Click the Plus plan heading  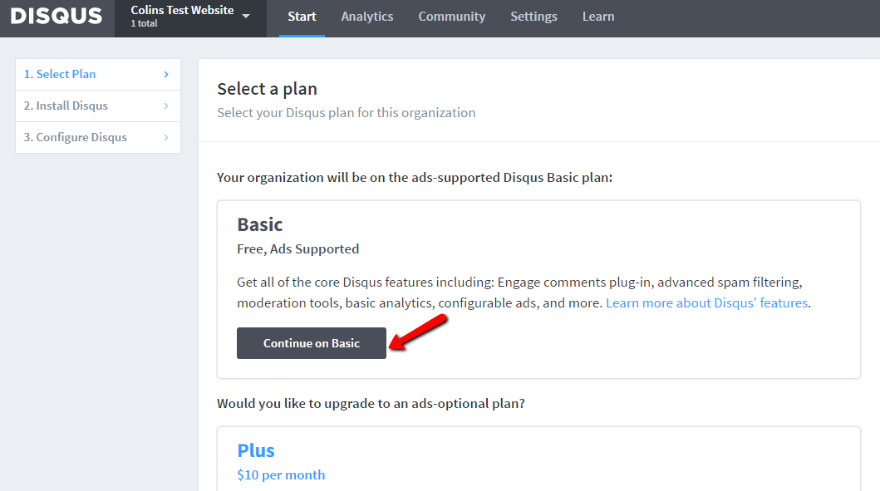click(256, 450)
